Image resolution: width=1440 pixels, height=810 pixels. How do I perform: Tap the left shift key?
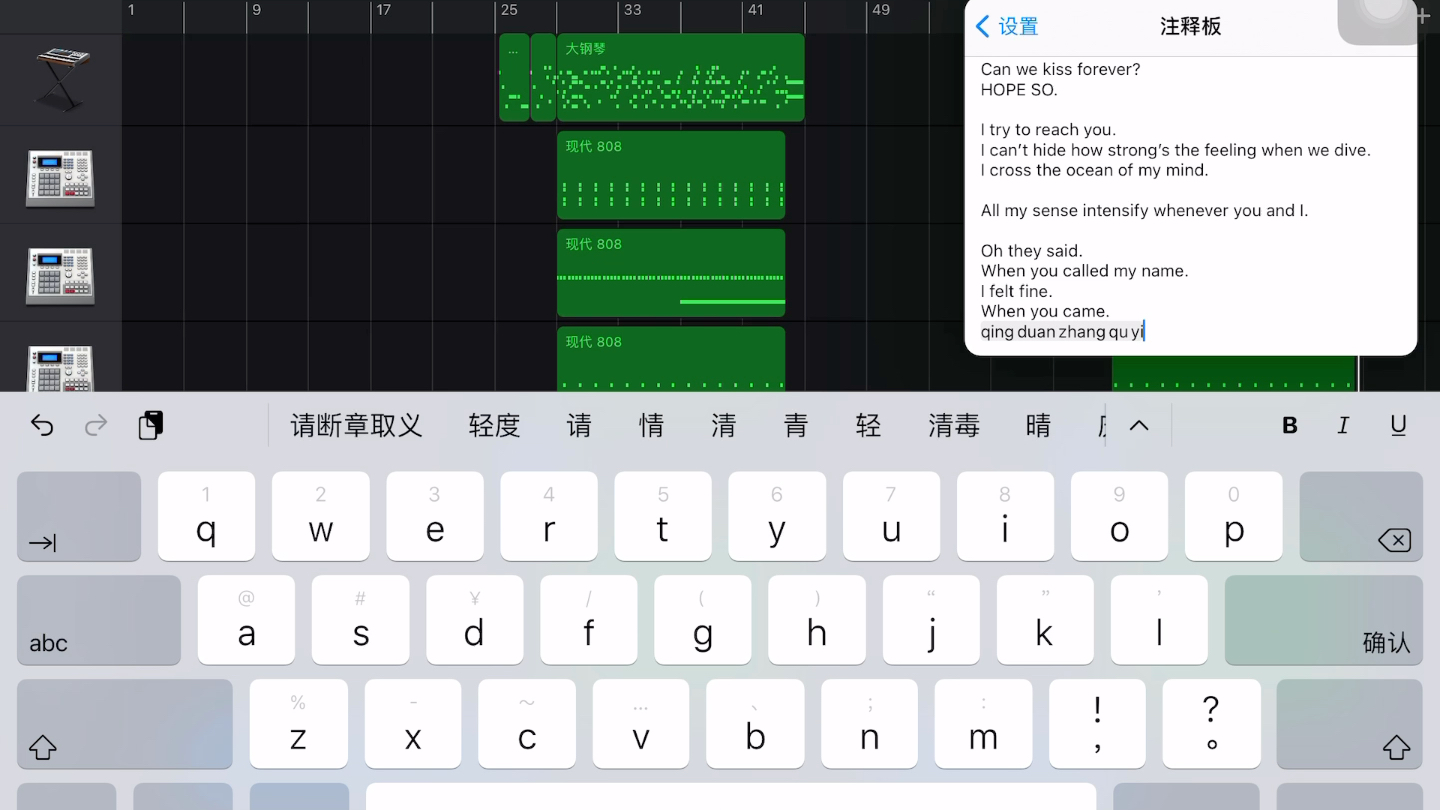tap(125, 724)
